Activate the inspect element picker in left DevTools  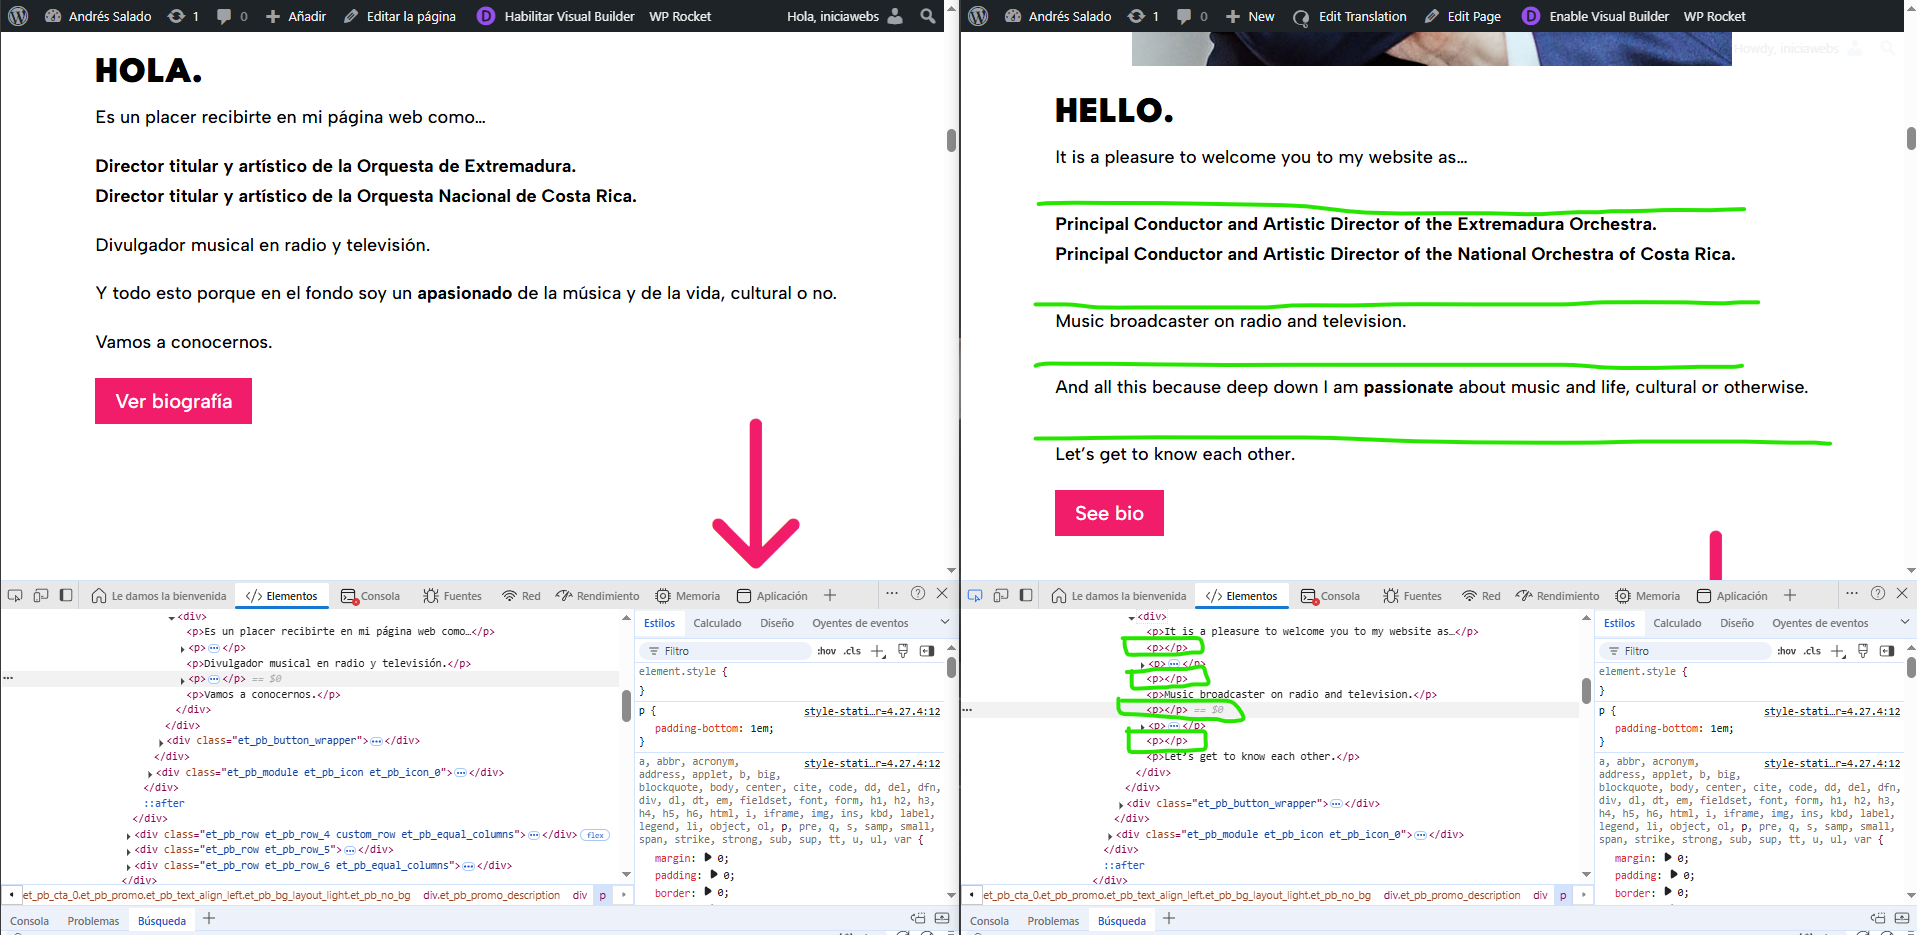click(x=15, y=595)
